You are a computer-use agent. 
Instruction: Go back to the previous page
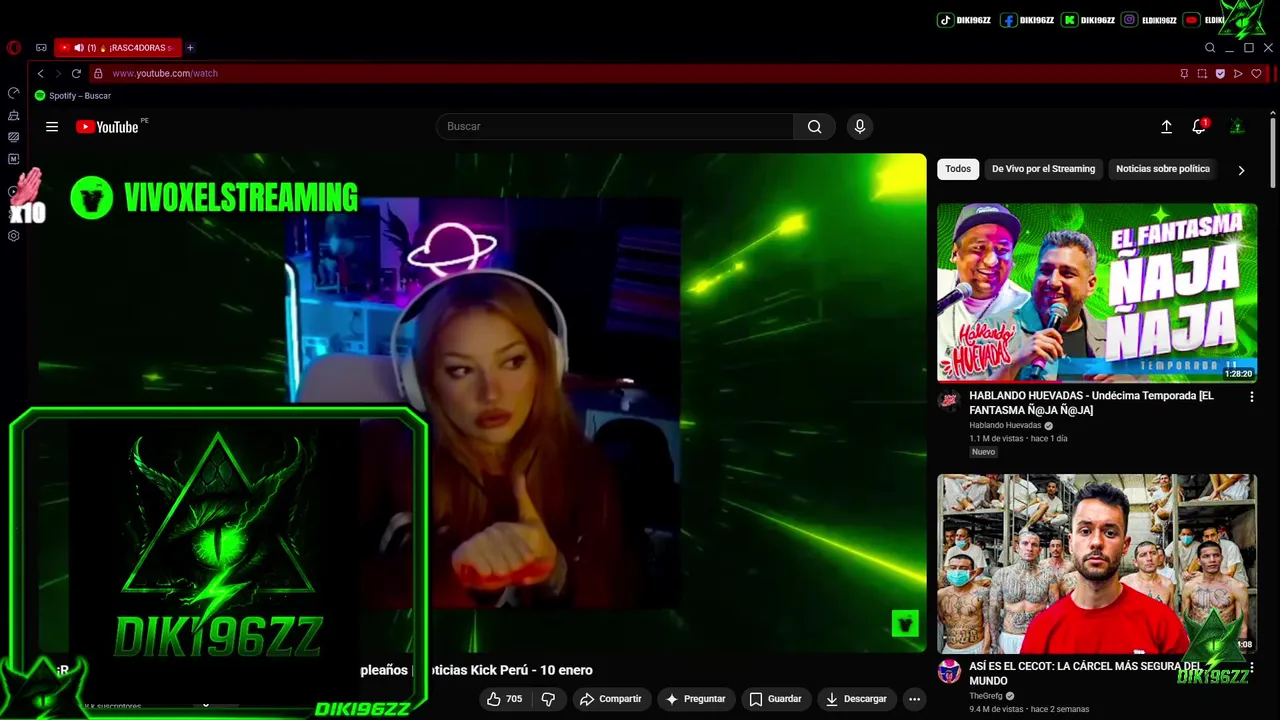pyautogui.click(x=40, y=73)
